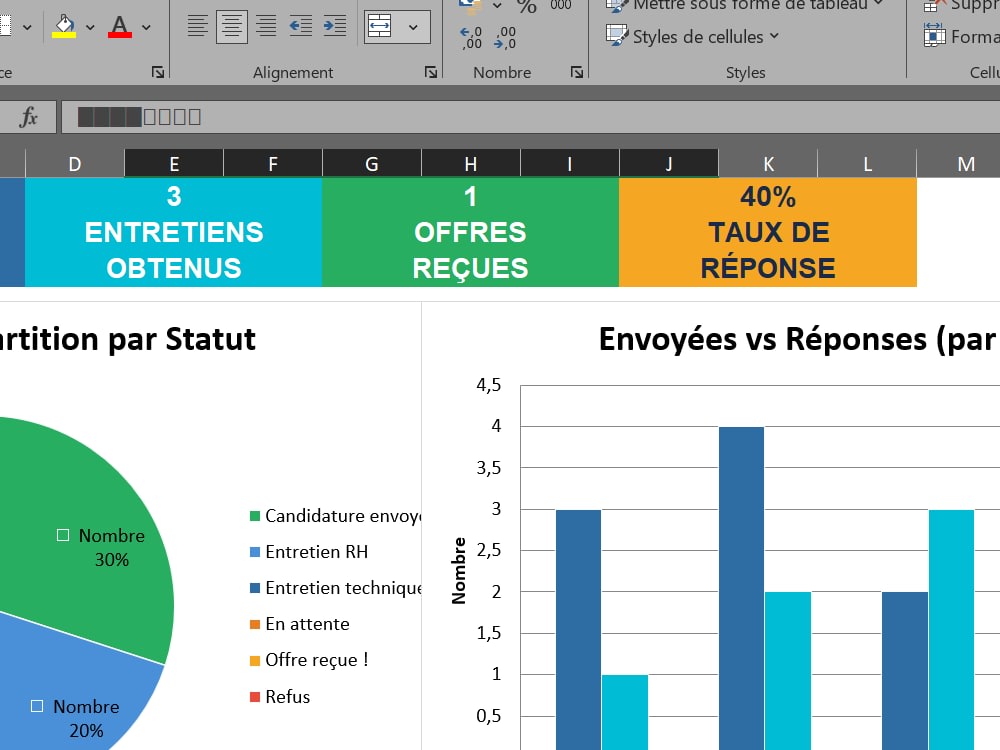Select the shortest cyan bar at 1
The height and width of the screenshot is (750, 1000).
(625, 712)
